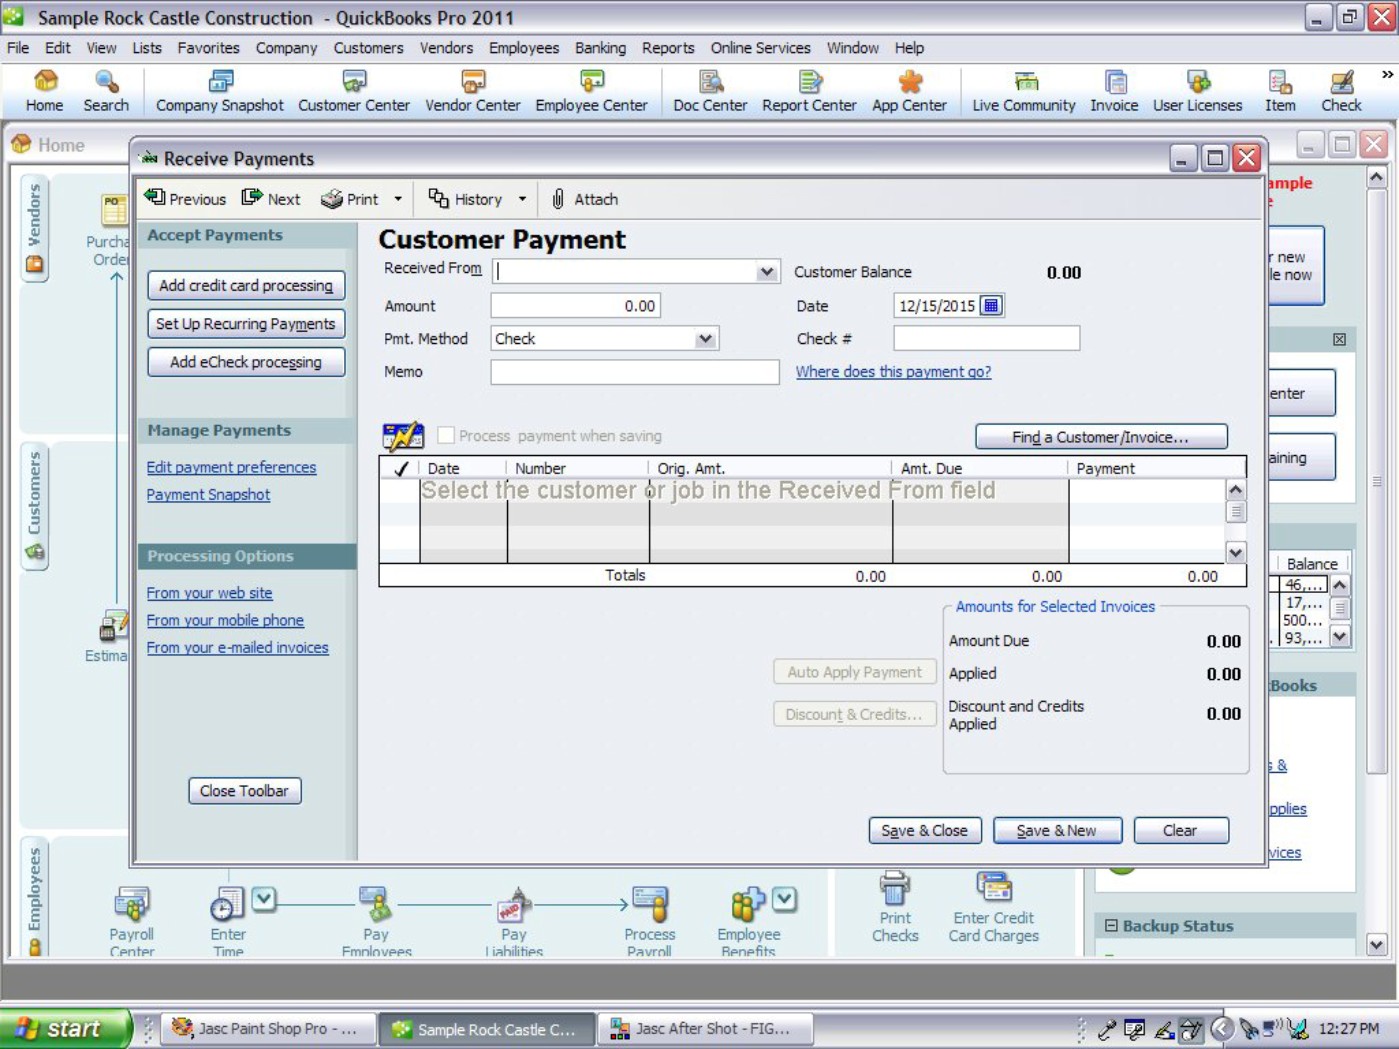This screenshot has width=1399, height=1049.
Task: Open the Online Services menu
Action: [x=760, y=48]
